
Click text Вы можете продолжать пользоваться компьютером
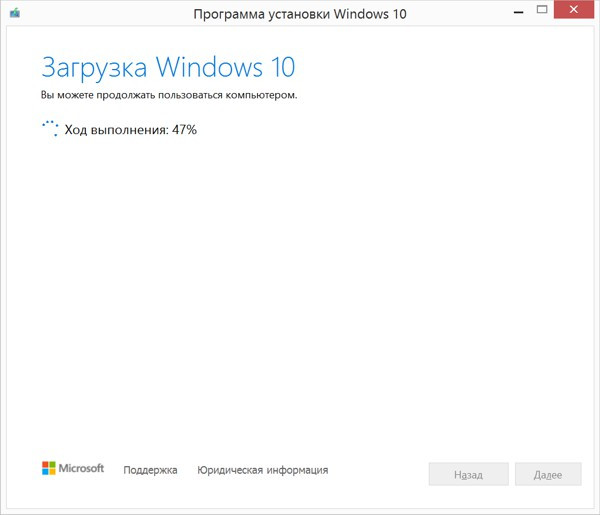[x=169, y=95]
